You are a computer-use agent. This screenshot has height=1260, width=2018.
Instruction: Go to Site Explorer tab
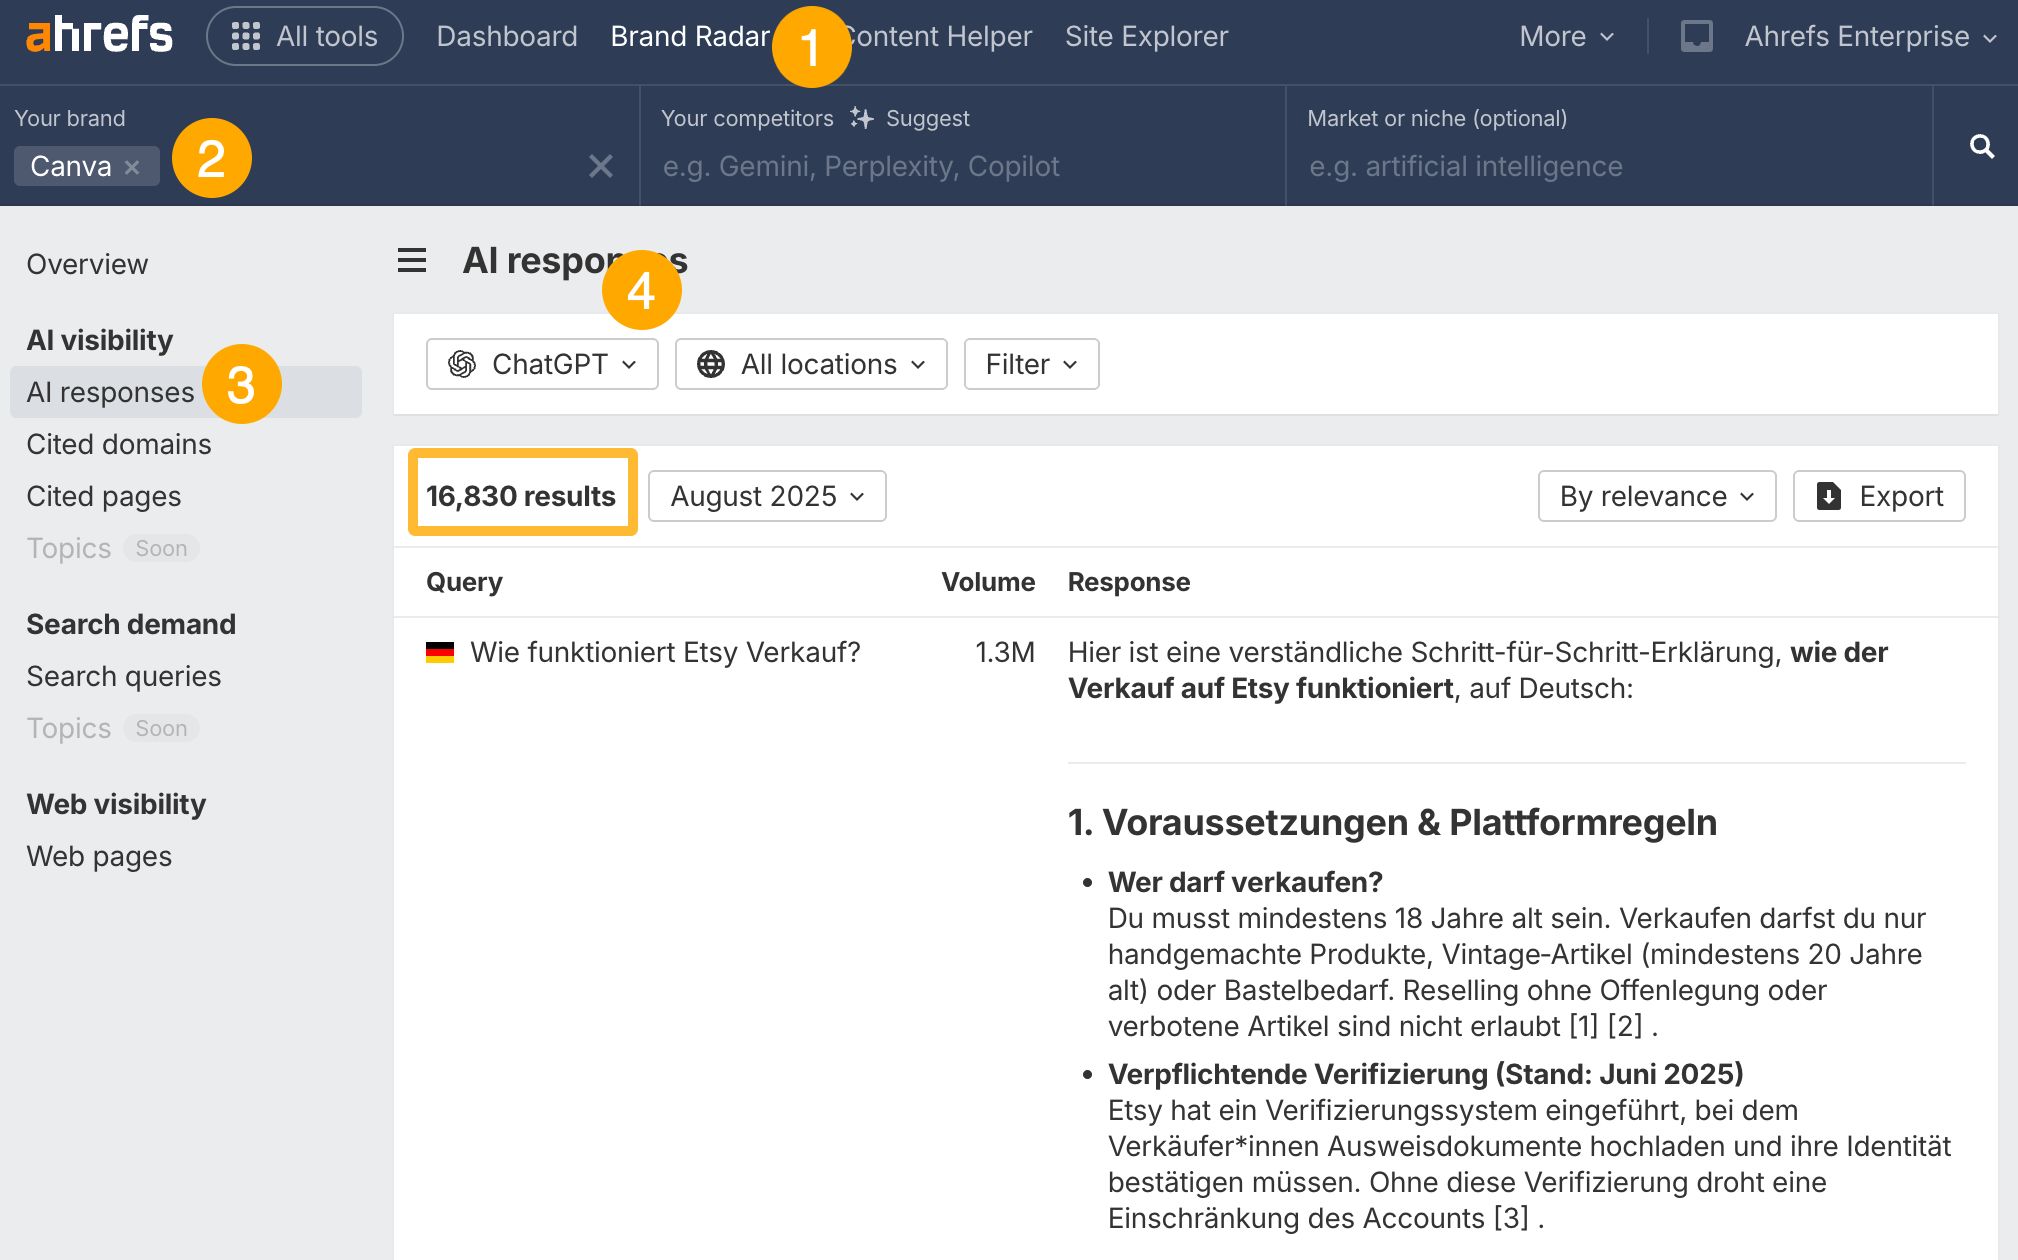1146,37
